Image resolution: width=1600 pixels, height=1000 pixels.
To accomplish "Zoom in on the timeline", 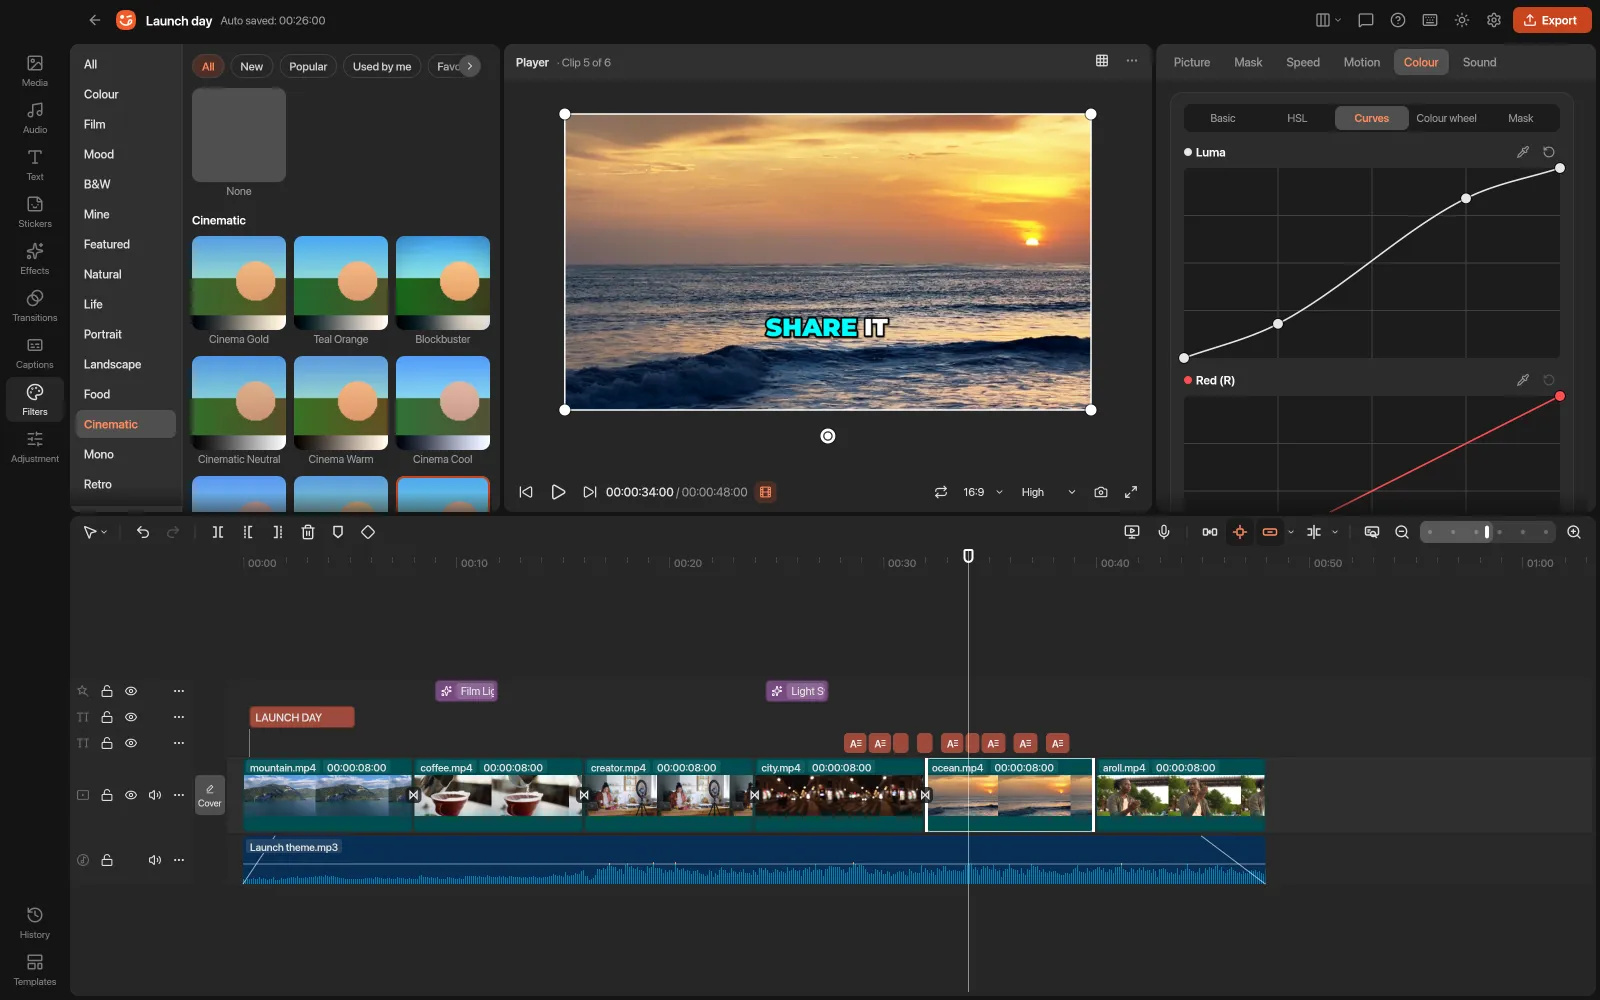I will [1574, 532].
